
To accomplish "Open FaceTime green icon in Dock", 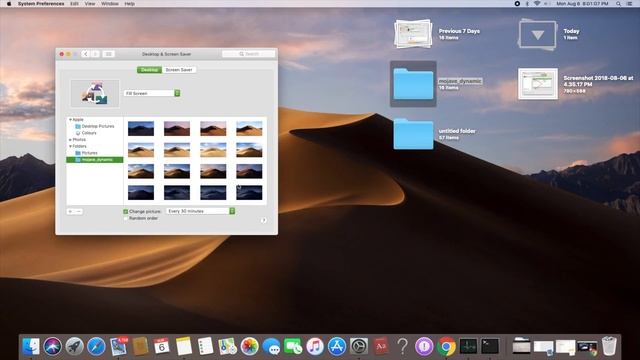I will [293, 346].
